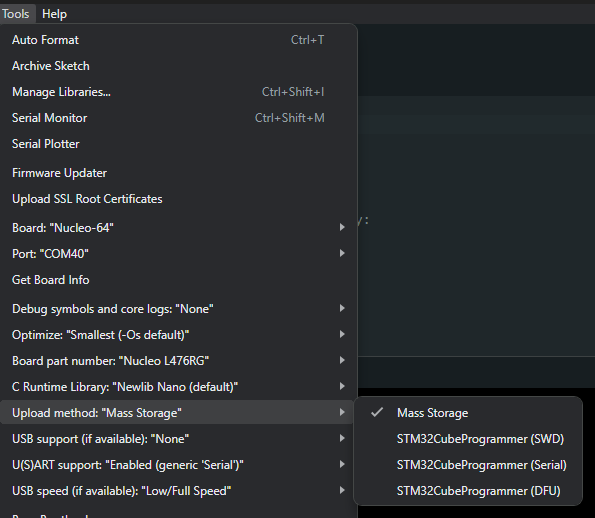This screenshot has width=595, height=518.
Task: Expand the Board "Nucleo-64" submenu
Action: 178,228
